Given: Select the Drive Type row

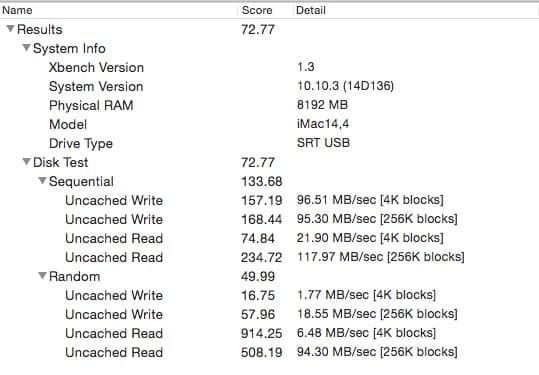Looking at the screenshot, I should [x=270, y=143].
